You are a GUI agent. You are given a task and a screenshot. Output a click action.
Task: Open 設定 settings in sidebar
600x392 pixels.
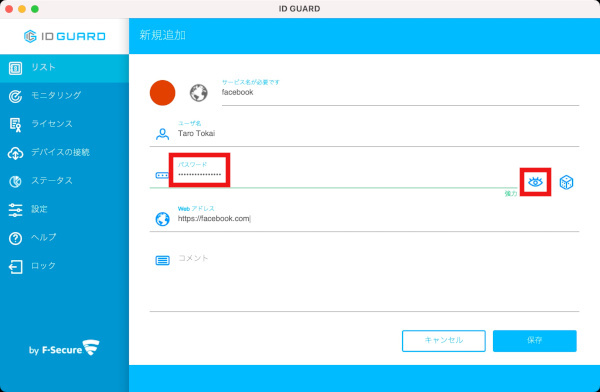point(64,209)
